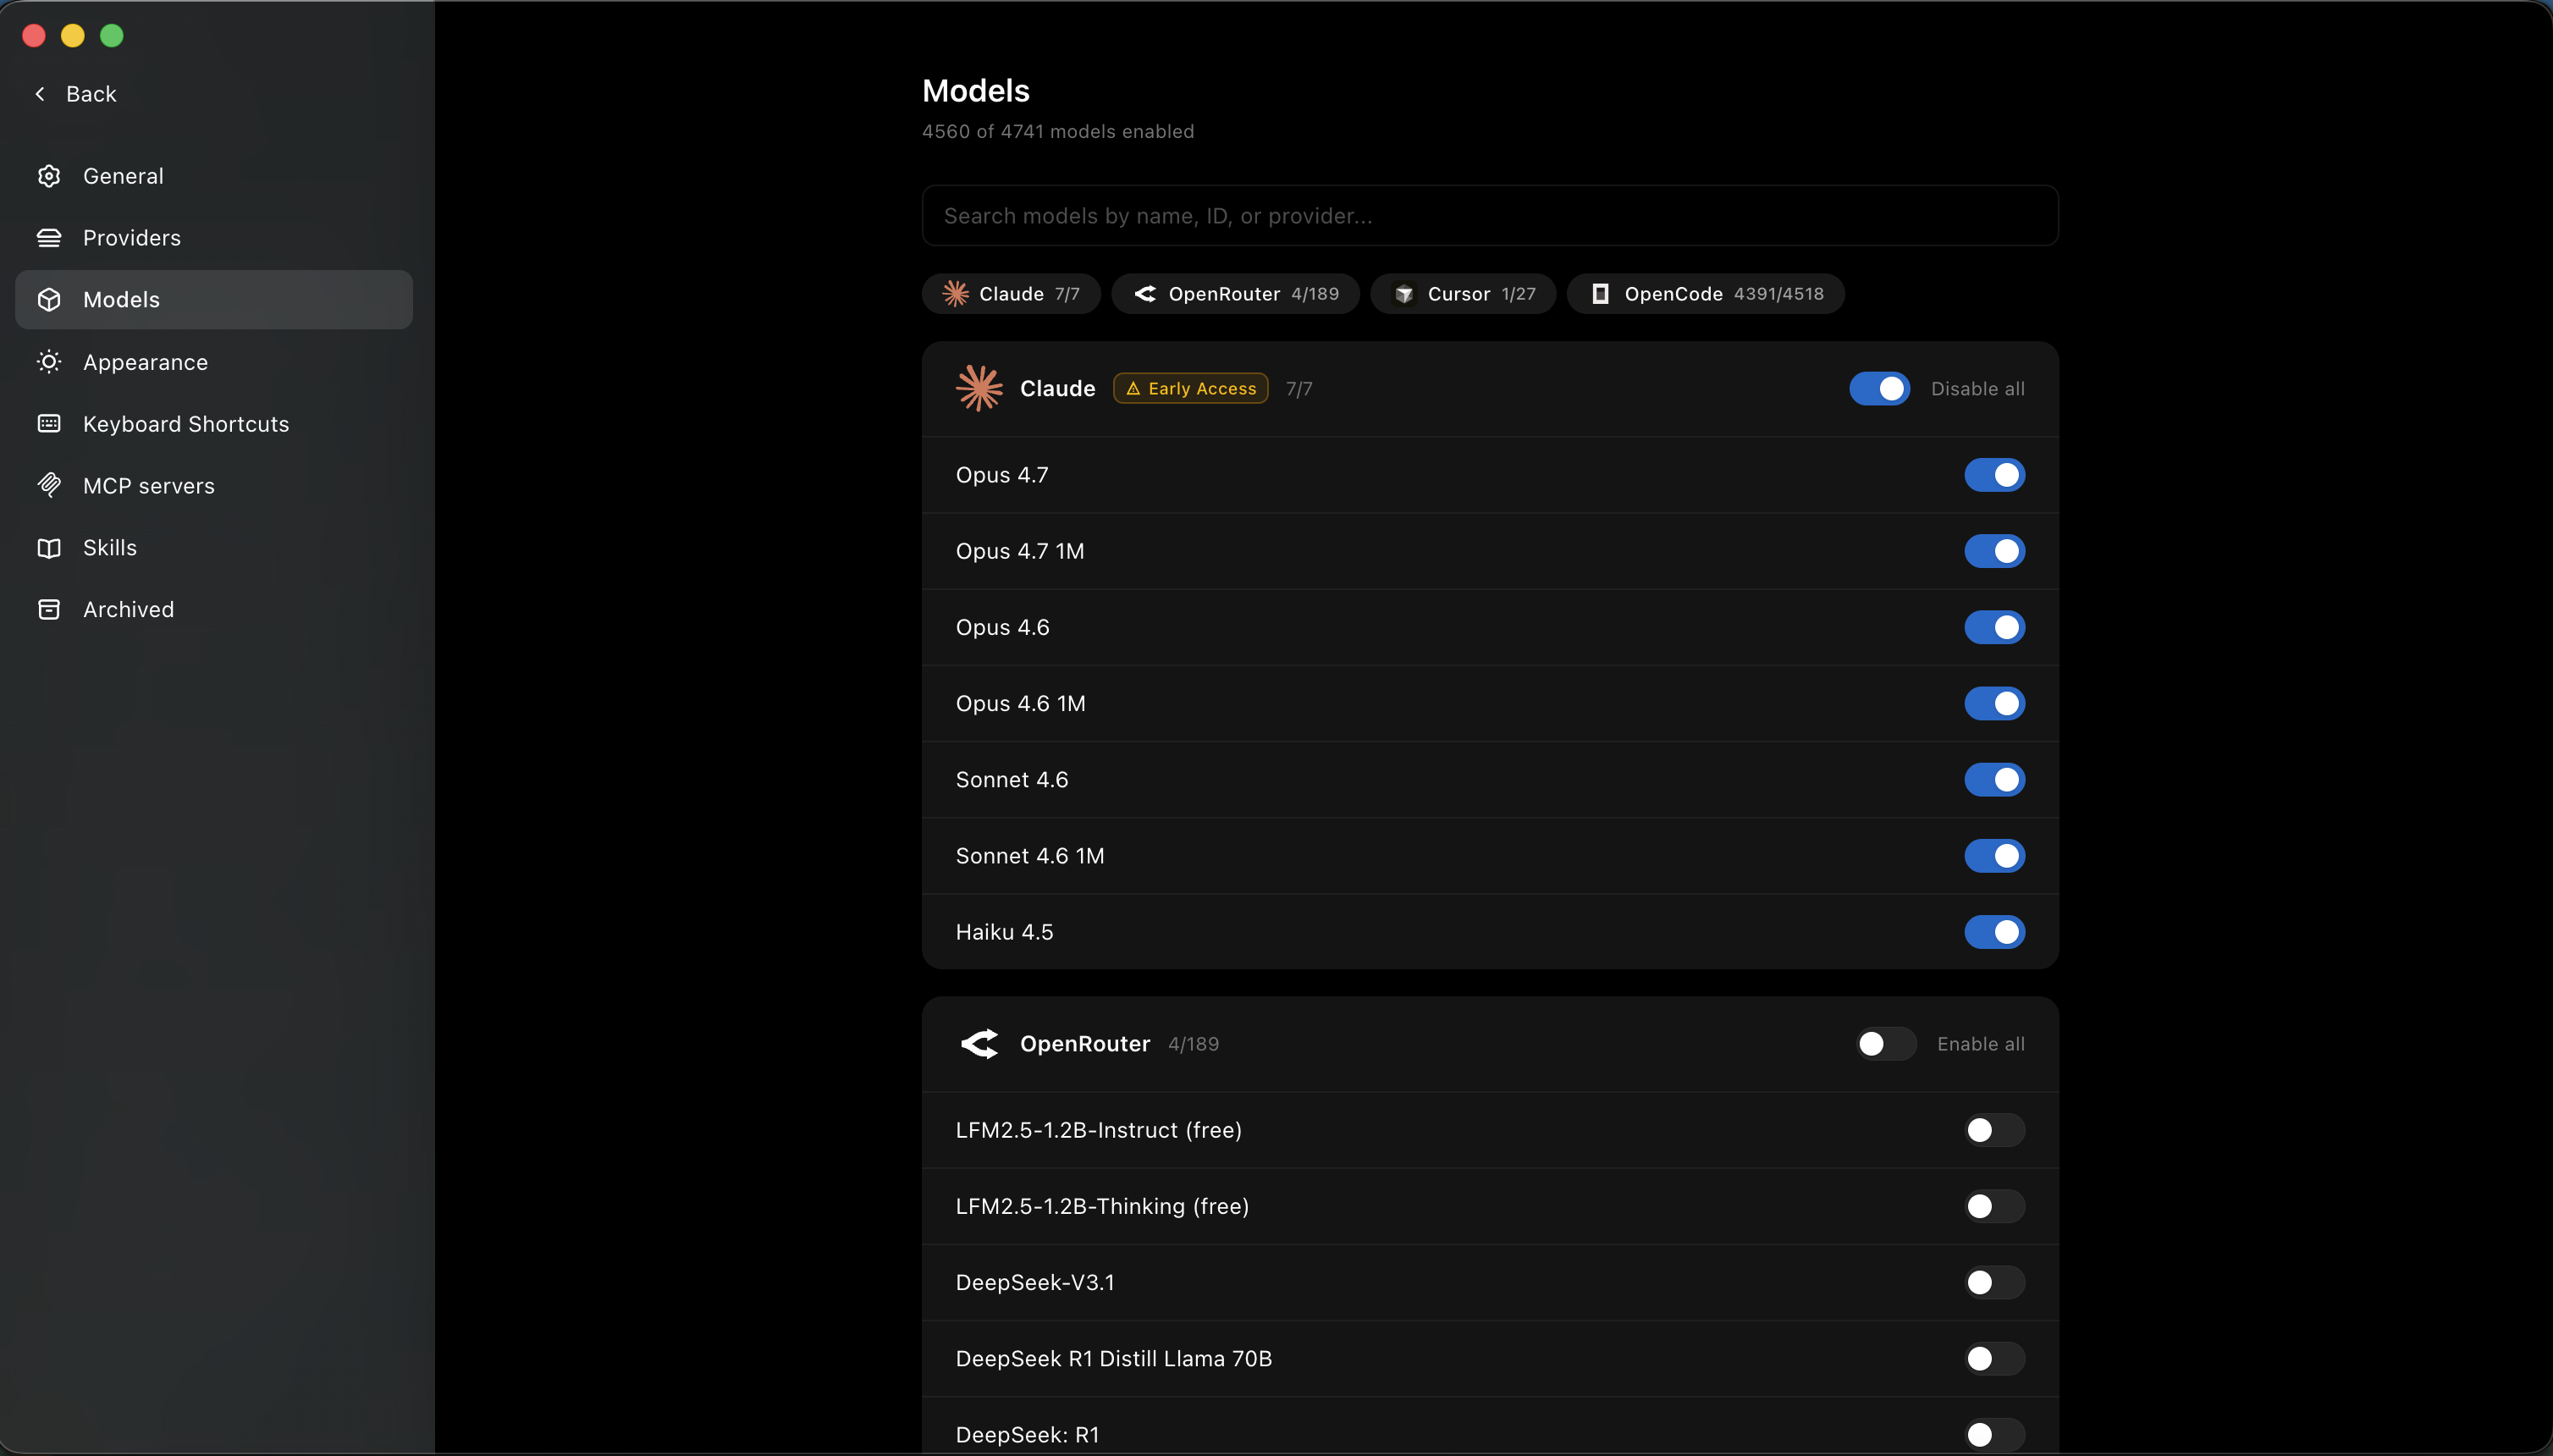Screen dimensions: 2553x1456
Task: Click the 4560 of 4741 models enabled text
Action: point(1058,132)
